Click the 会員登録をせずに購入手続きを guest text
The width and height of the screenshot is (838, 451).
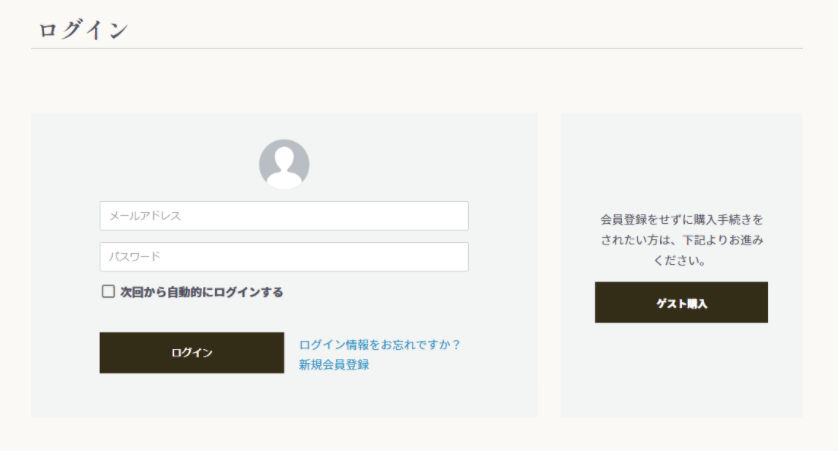pyautogui.click(x=681, y=220)
